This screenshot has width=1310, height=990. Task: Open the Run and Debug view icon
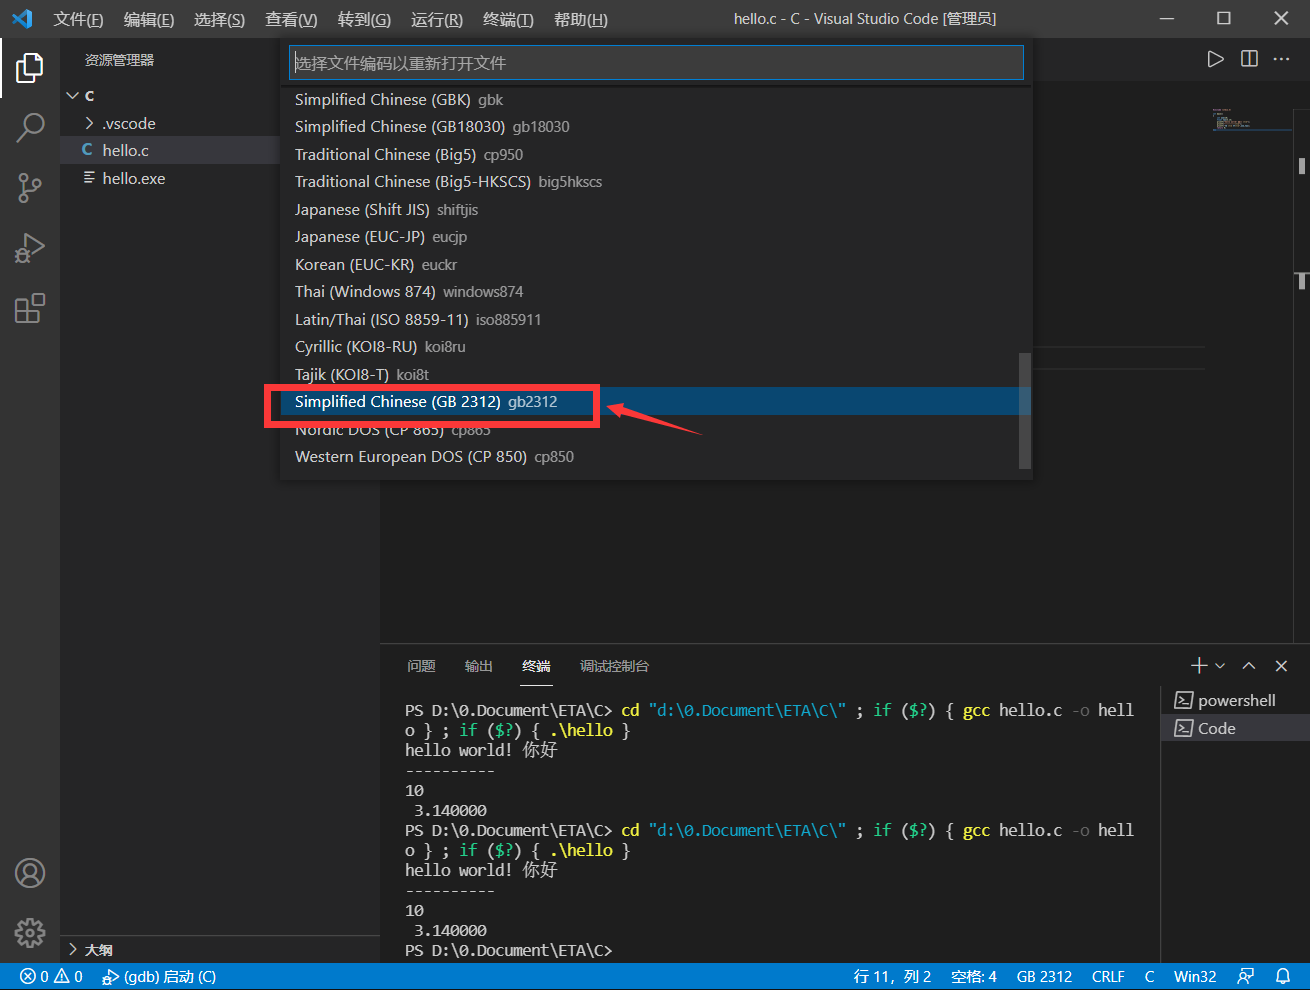(30, 248)
